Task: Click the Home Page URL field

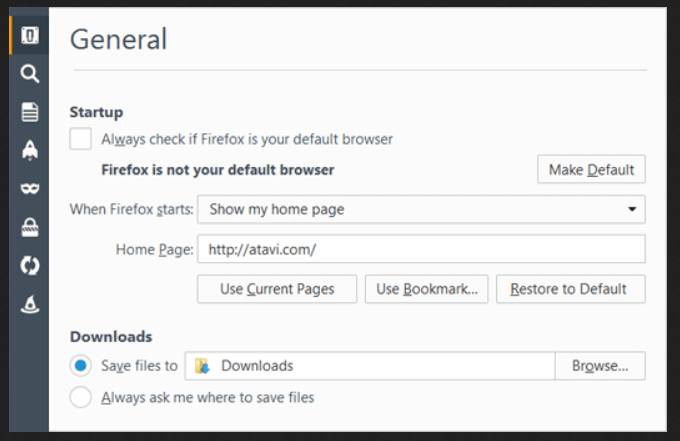Action: (421, 249)
